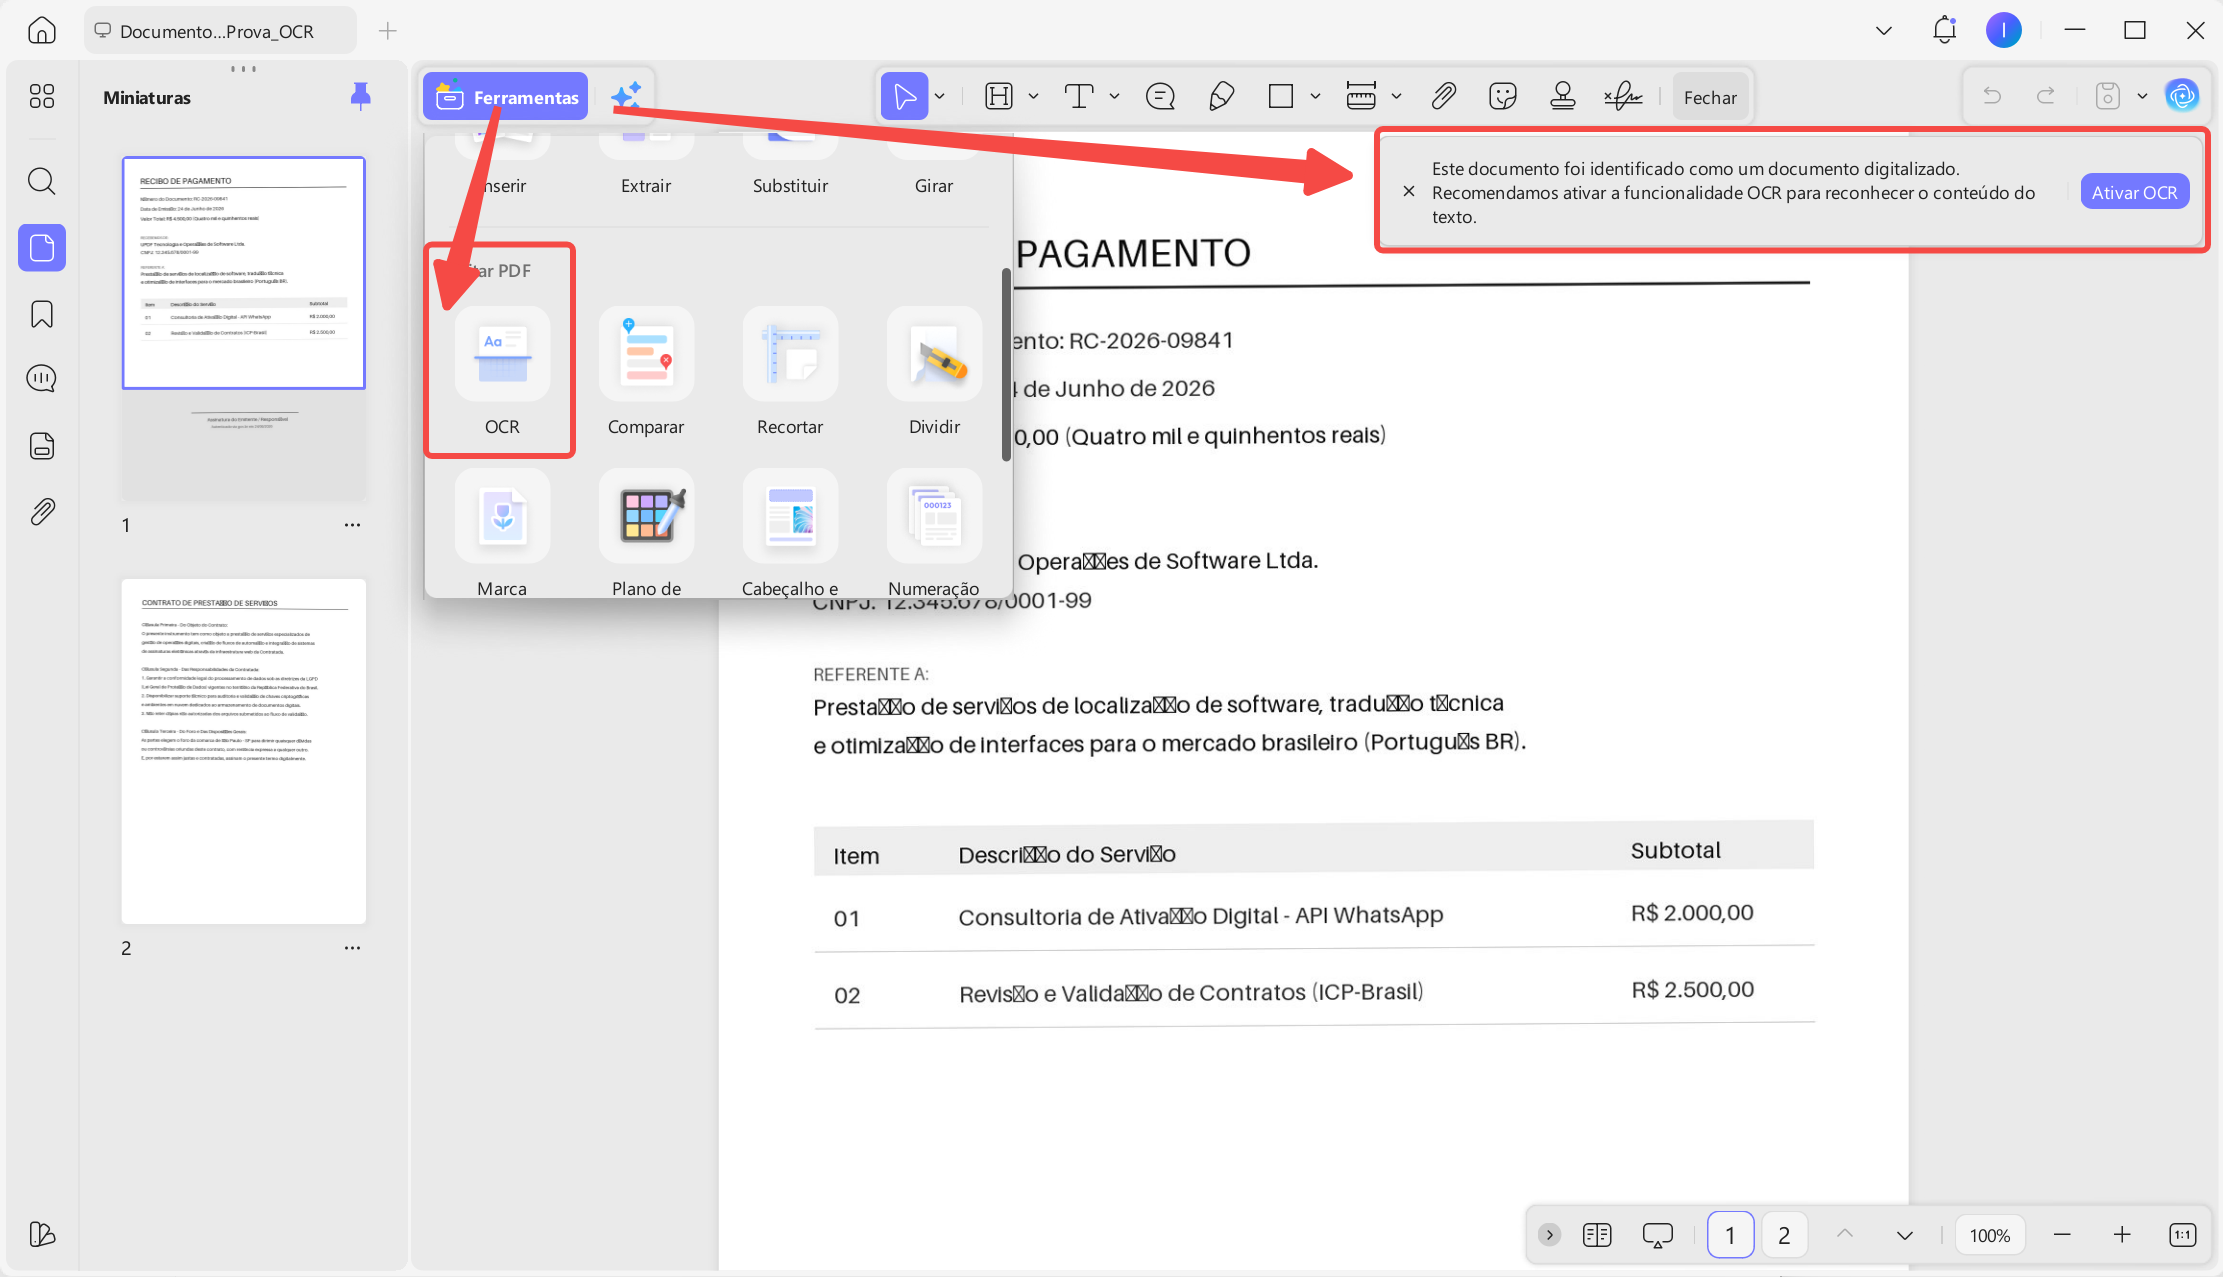Image resolution: width=2223 pixels, height=1277 pixels.
Task: Open the stamp tool
Action: coord(1562,97)
